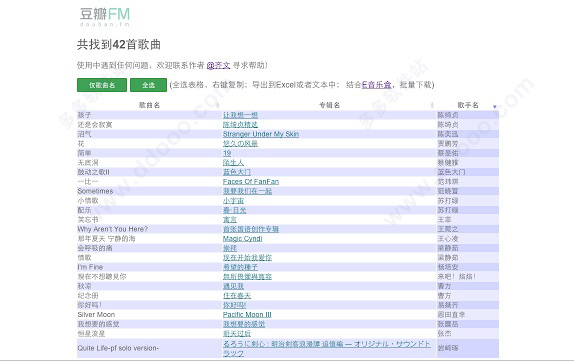Select song title 小情歌
The height and width of the screenshot is (361, 574).
point(88,201)
